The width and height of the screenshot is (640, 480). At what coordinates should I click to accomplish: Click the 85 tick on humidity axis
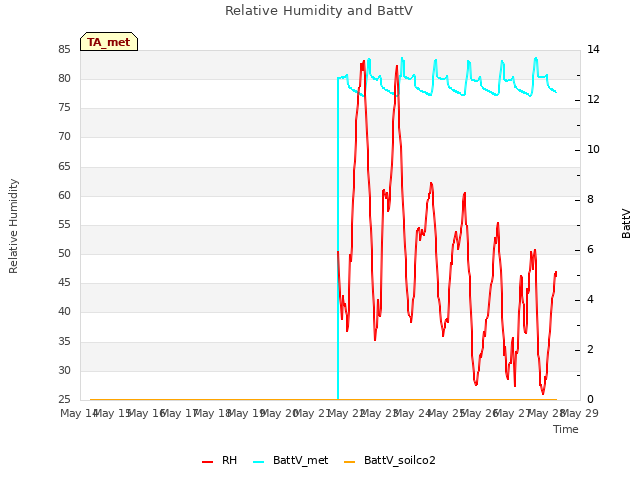[64, 49]
